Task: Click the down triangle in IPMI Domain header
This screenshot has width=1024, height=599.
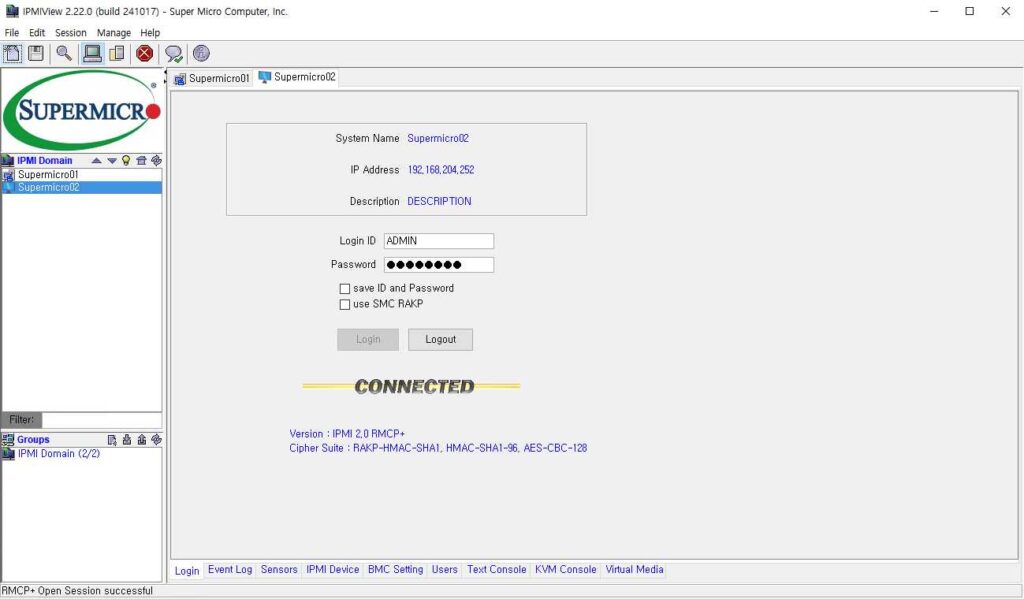Action: (x=112, y=161)
